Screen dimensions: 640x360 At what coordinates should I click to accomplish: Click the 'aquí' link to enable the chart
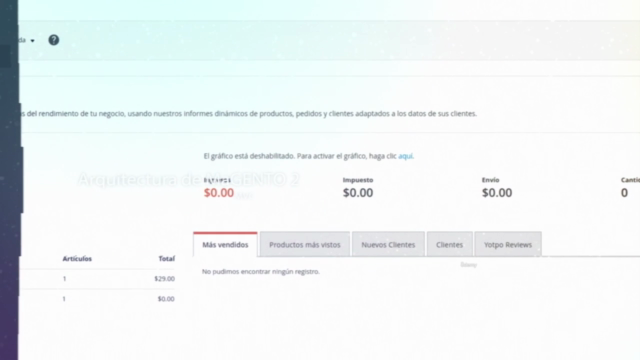tap(405, 156)
